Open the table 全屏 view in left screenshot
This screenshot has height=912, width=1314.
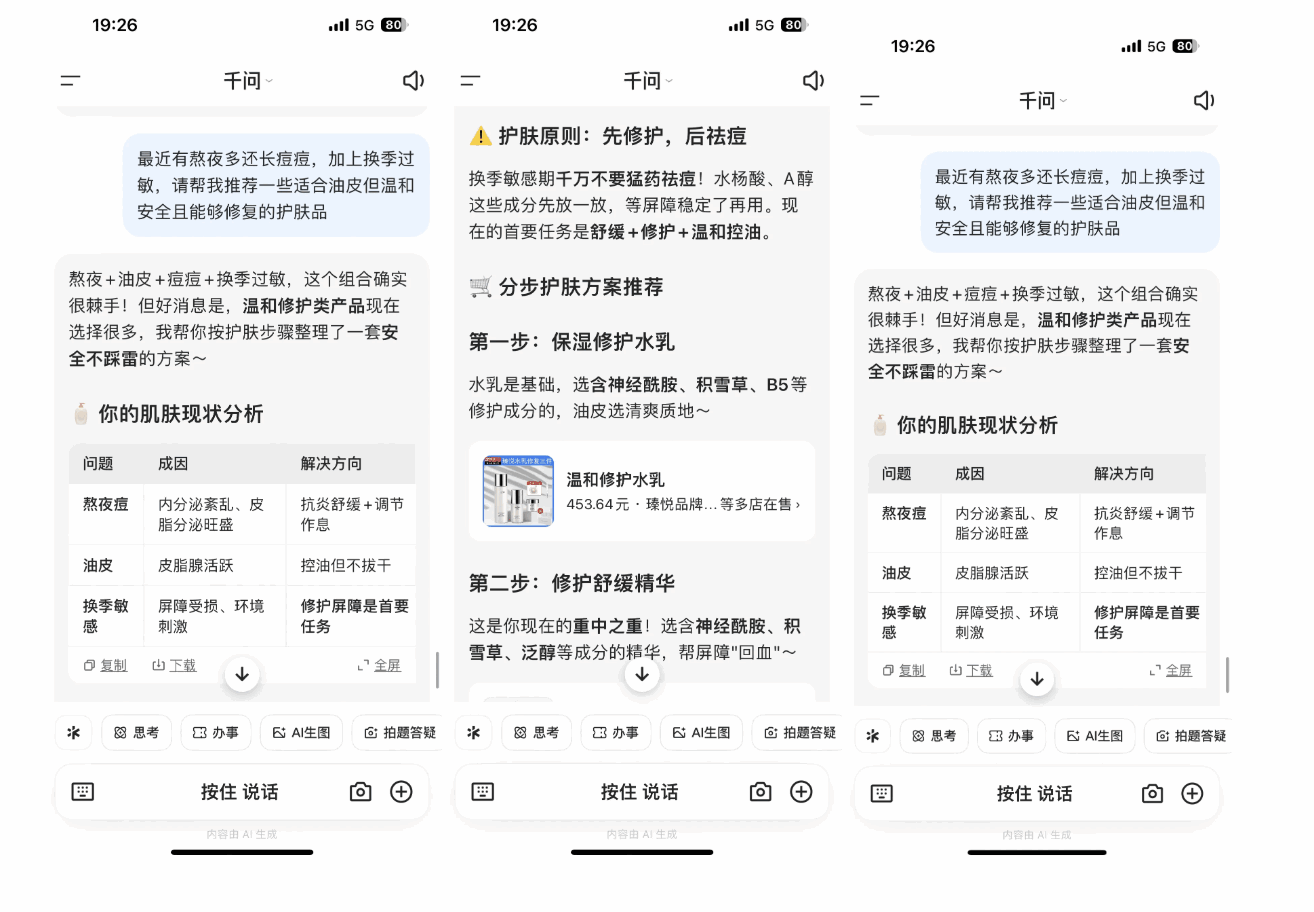[379, 665]
